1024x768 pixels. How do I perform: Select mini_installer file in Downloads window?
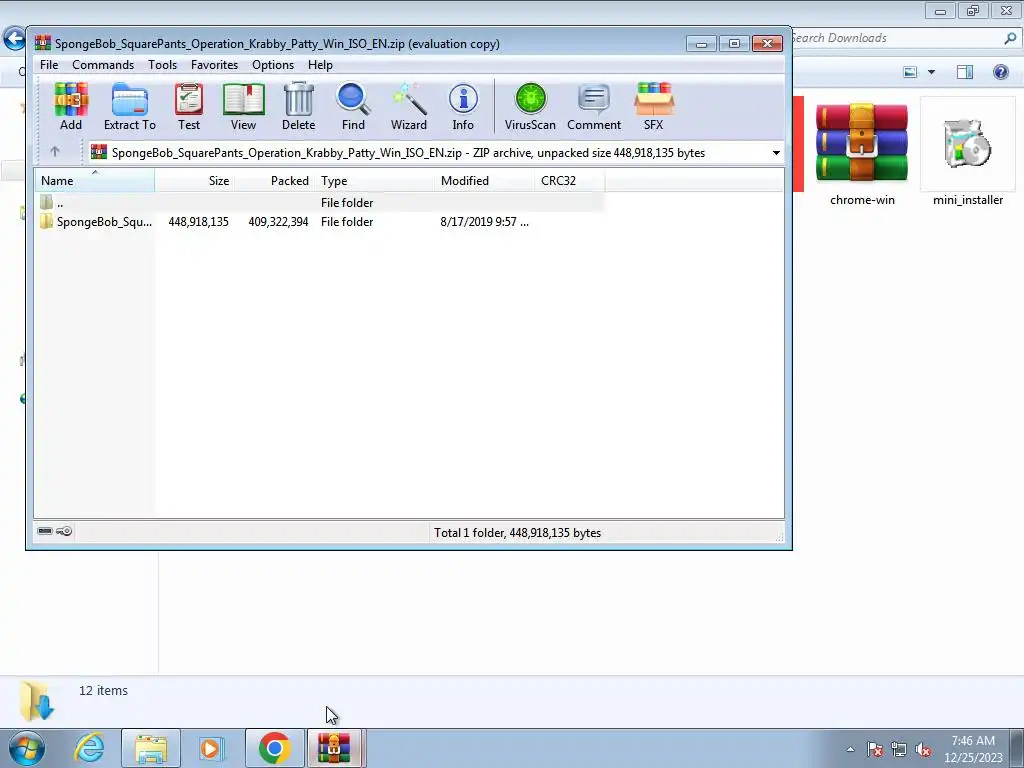968,154
